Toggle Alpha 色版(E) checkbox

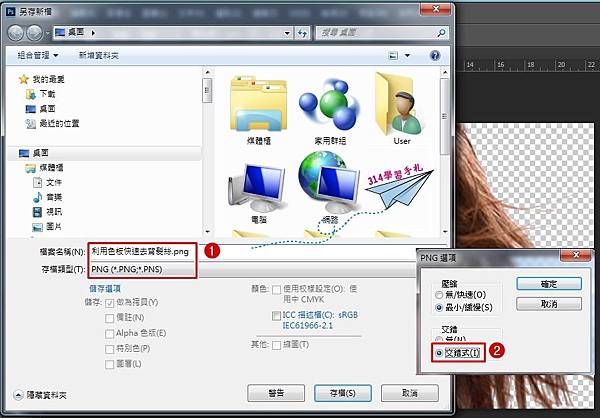[109, 334]
